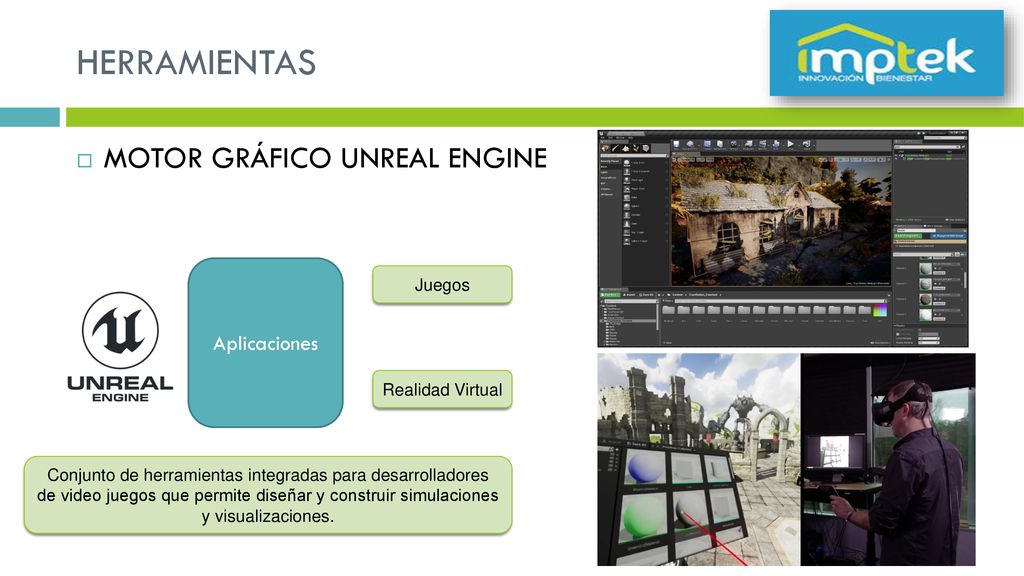The width and height of the screenshot is (1024, 576).
Task: Click the Blueprints toolbar icon
Action: click(748, 144)
